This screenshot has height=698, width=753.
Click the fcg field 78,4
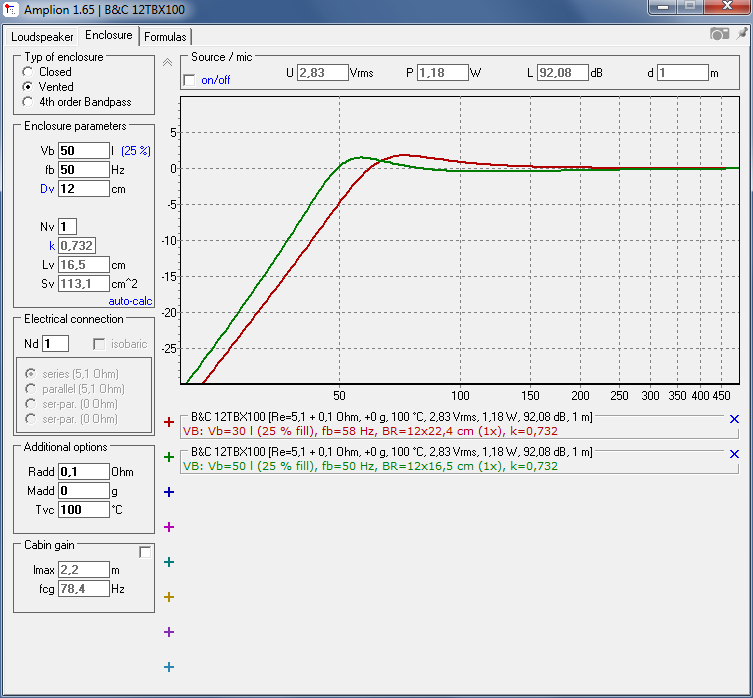[84, 588]
